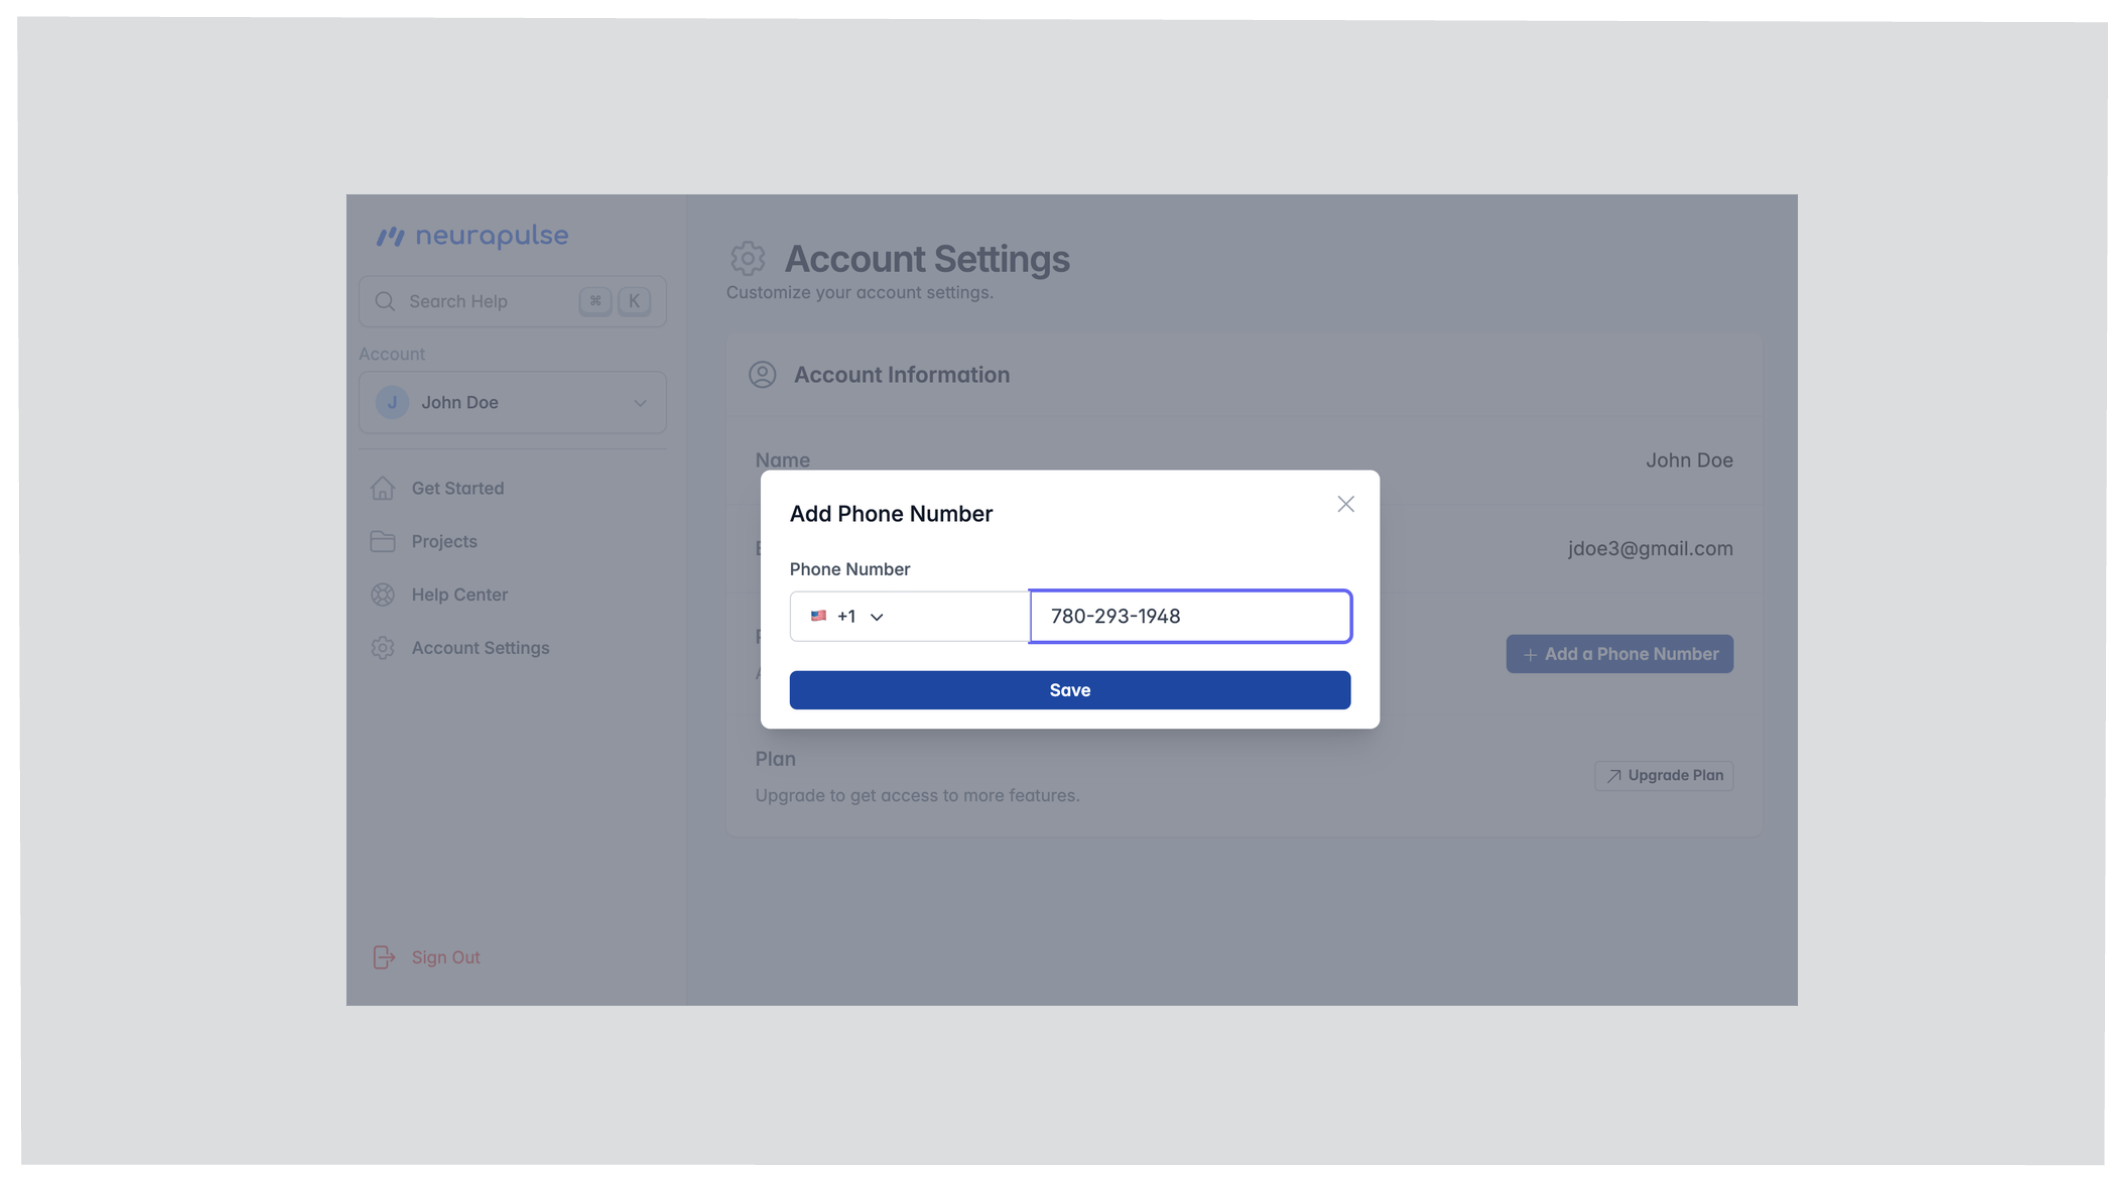Click the phone number input field
The width and height of the screenshot is (2128, 1183).
click(x=1189, y=616)
